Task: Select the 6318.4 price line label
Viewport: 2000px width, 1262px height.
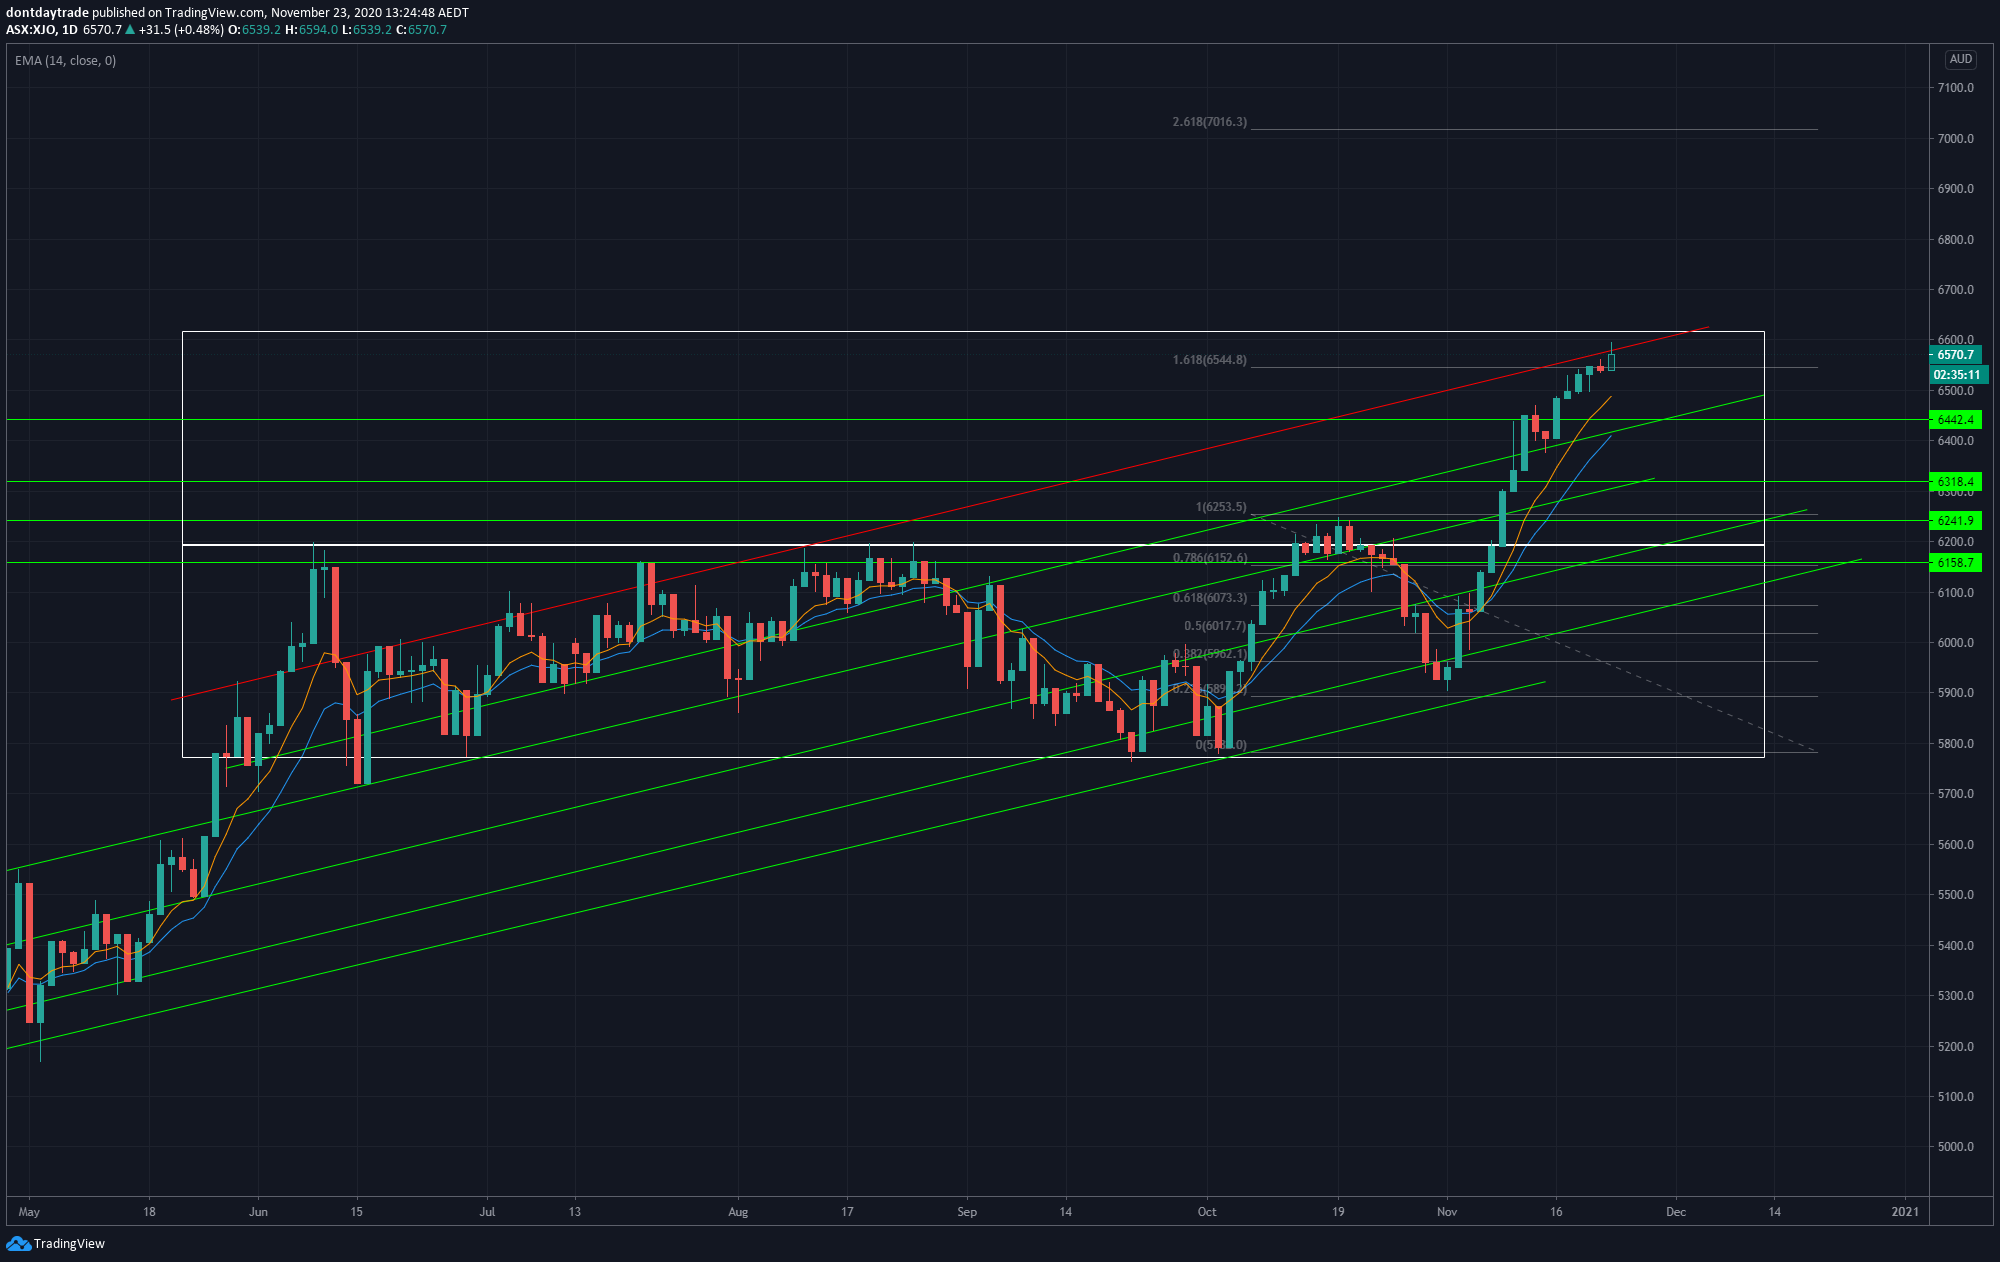Action: [x=1955, y=482]
